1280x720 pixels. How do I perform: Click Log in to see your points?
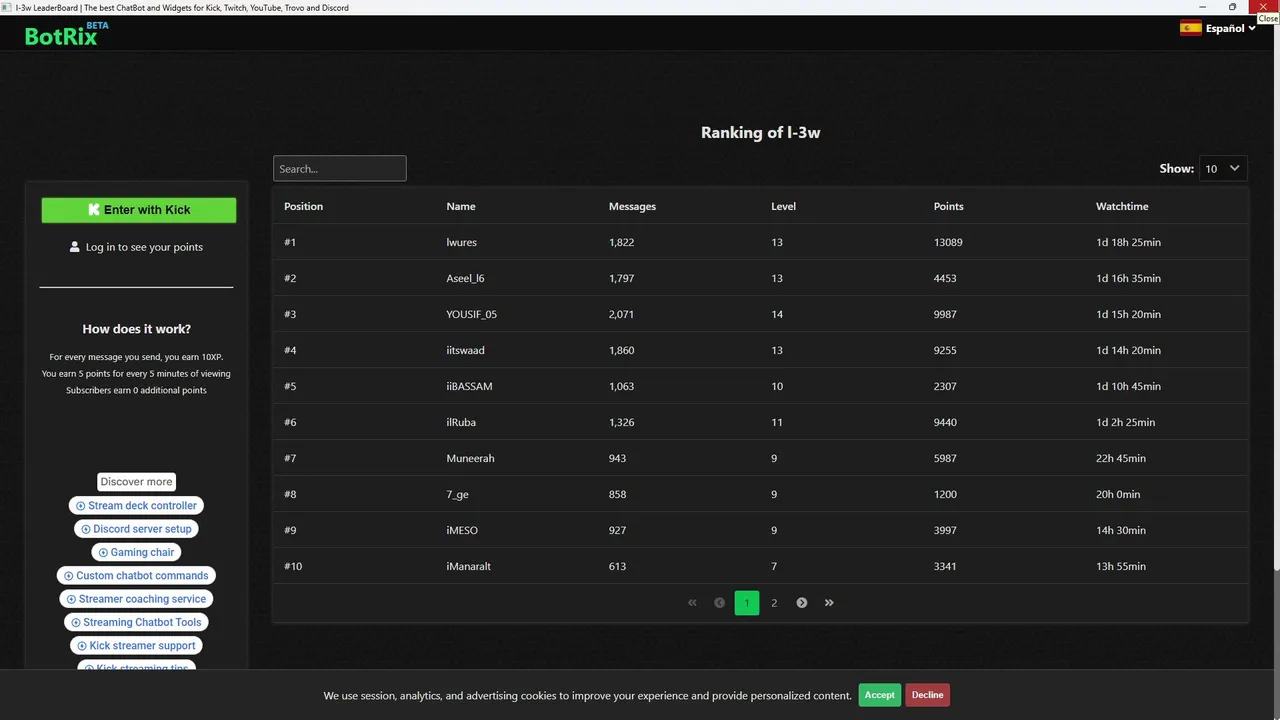point(144,247)
